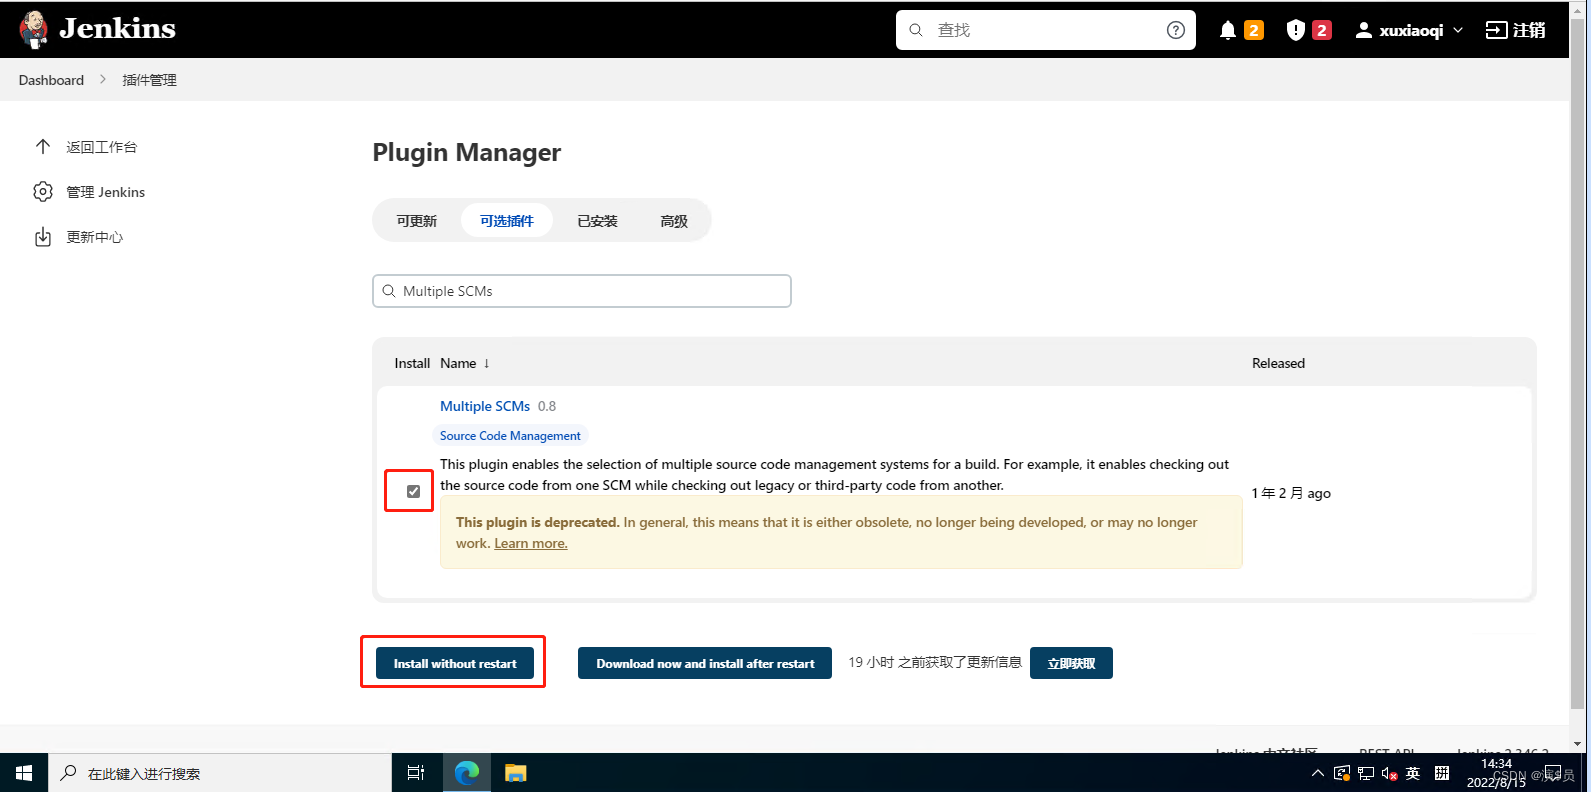Screen dimensions: 1591x792
Task: Click the 注销 logout button
Action: click(x=1516, y=30)
